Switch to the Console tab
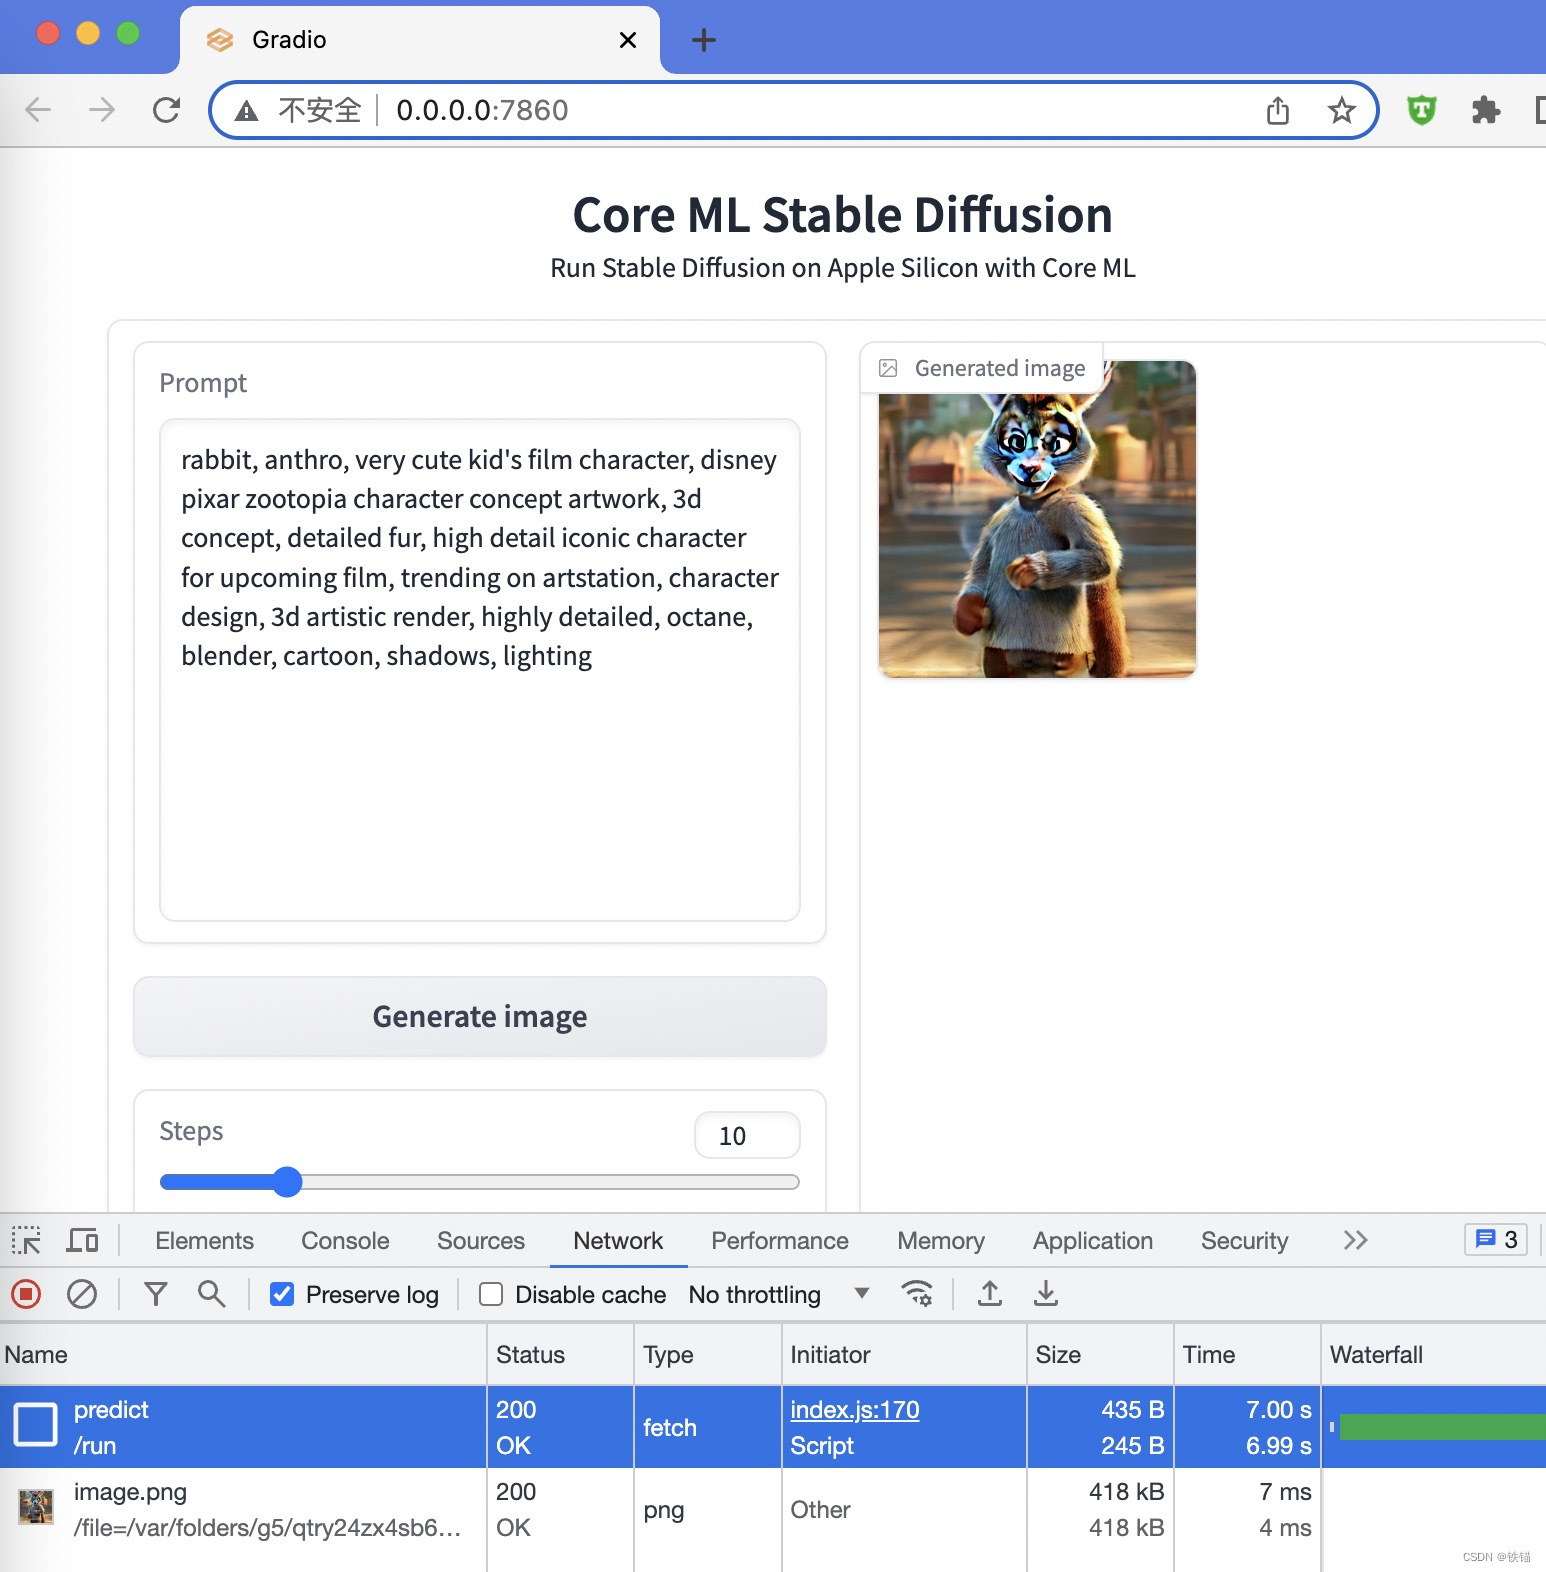1546x1572 pixels. coord(345,1240)
